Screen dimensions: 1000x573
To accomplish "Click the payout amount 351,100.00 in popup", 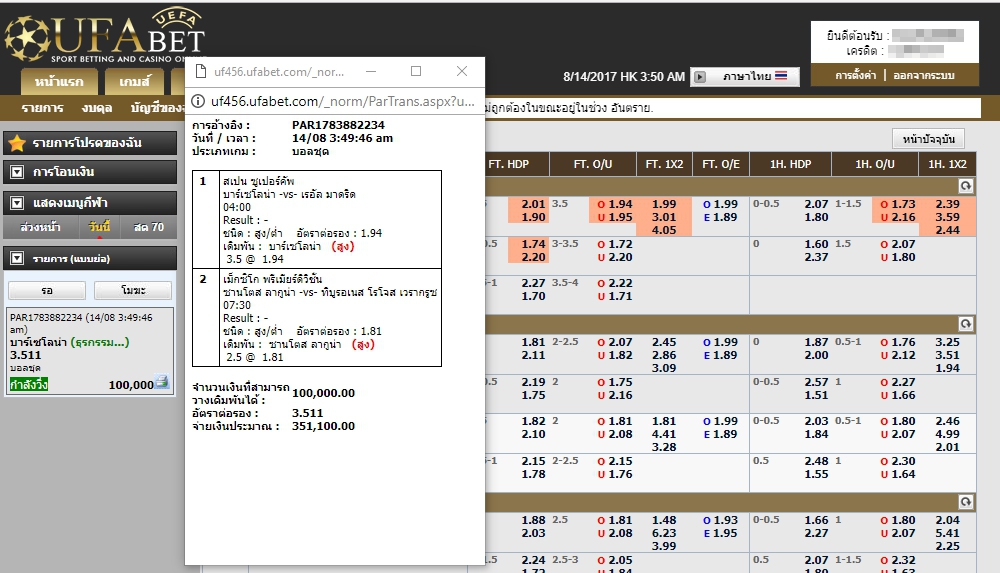I will (x=323, y=426).
